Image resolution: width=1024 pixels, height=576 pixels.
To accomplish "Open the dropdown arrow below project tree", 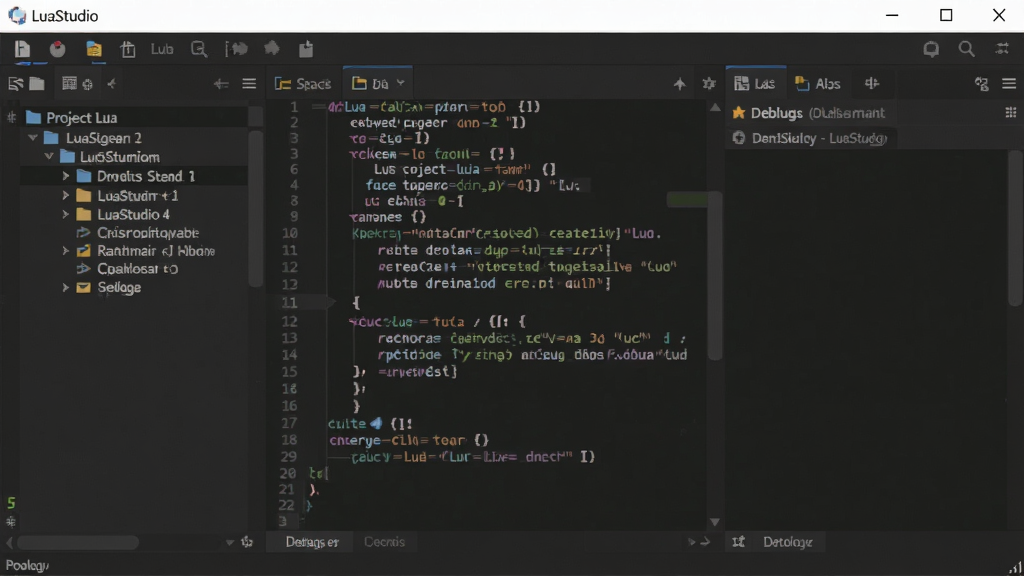I will 230,542.
